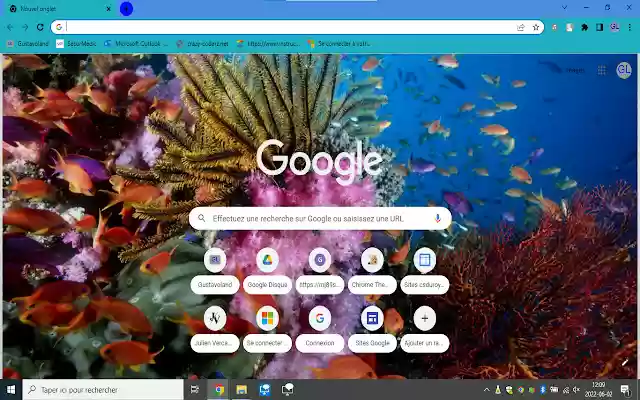Open the tab search chevron
This screenshot has height=400, width=640.
click(x=564, y=7)
